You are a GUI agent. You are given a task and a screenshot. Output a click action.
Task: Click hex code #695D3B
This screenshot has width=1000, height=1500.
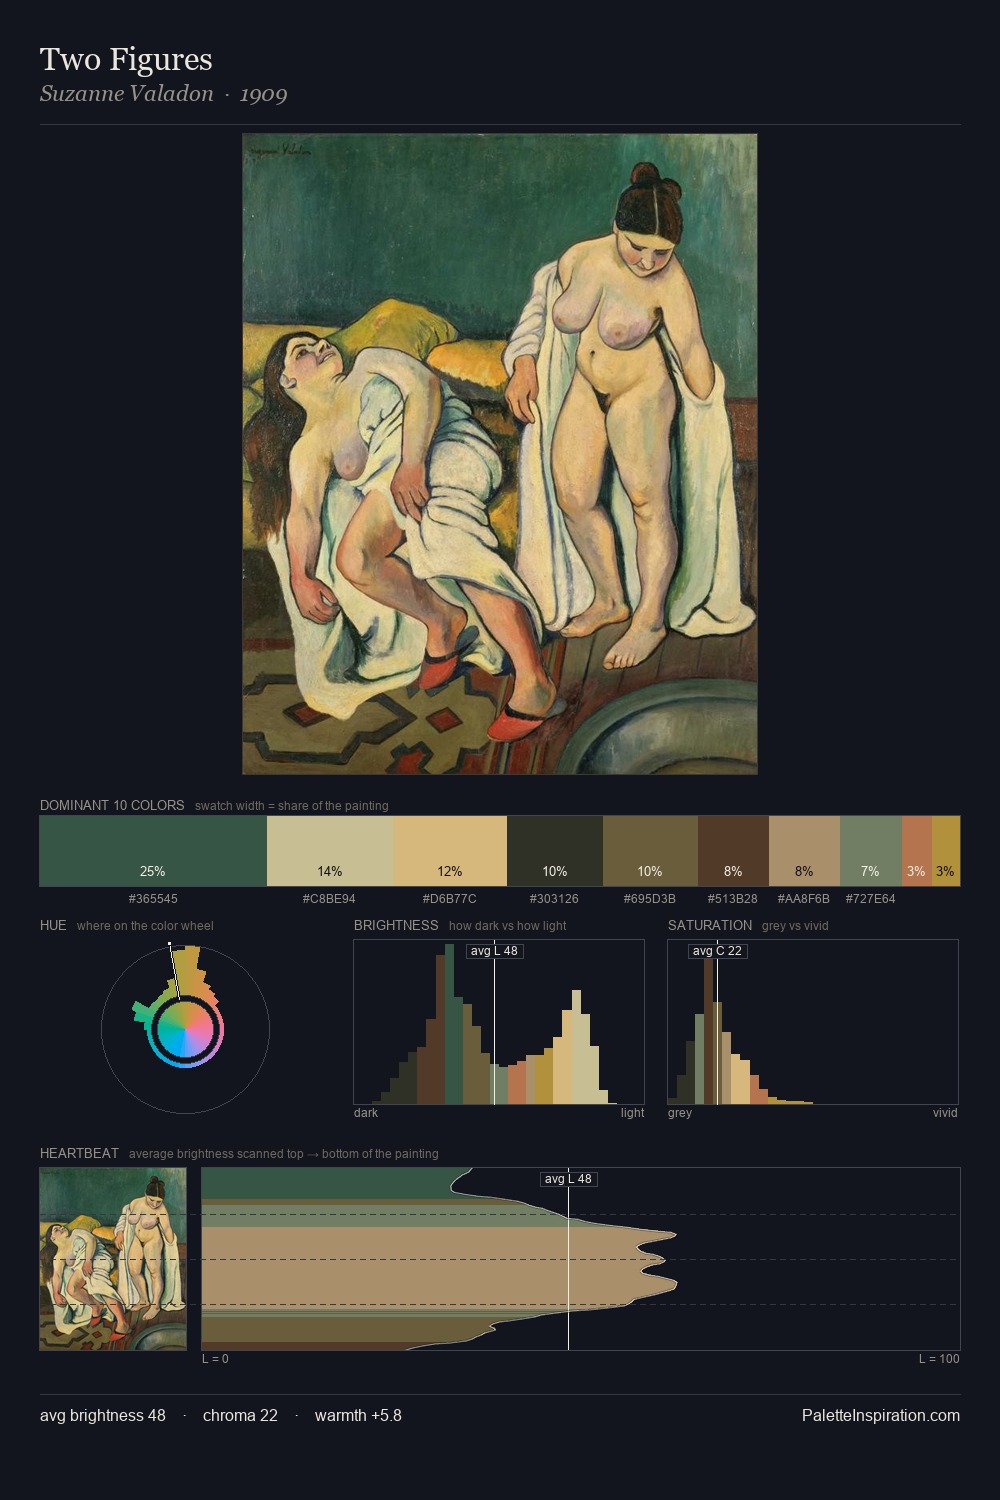(650, 899)
